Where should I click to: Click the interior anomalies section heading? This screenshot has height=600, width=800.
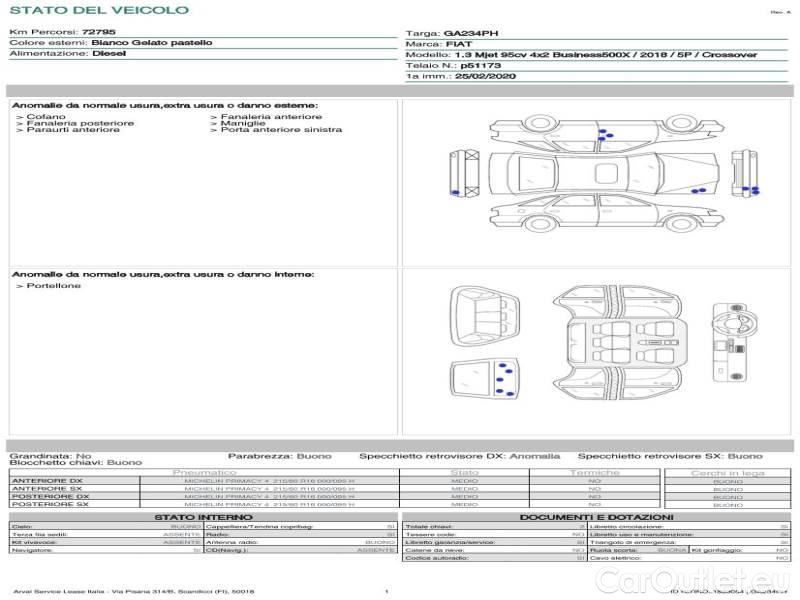[163, 274]
